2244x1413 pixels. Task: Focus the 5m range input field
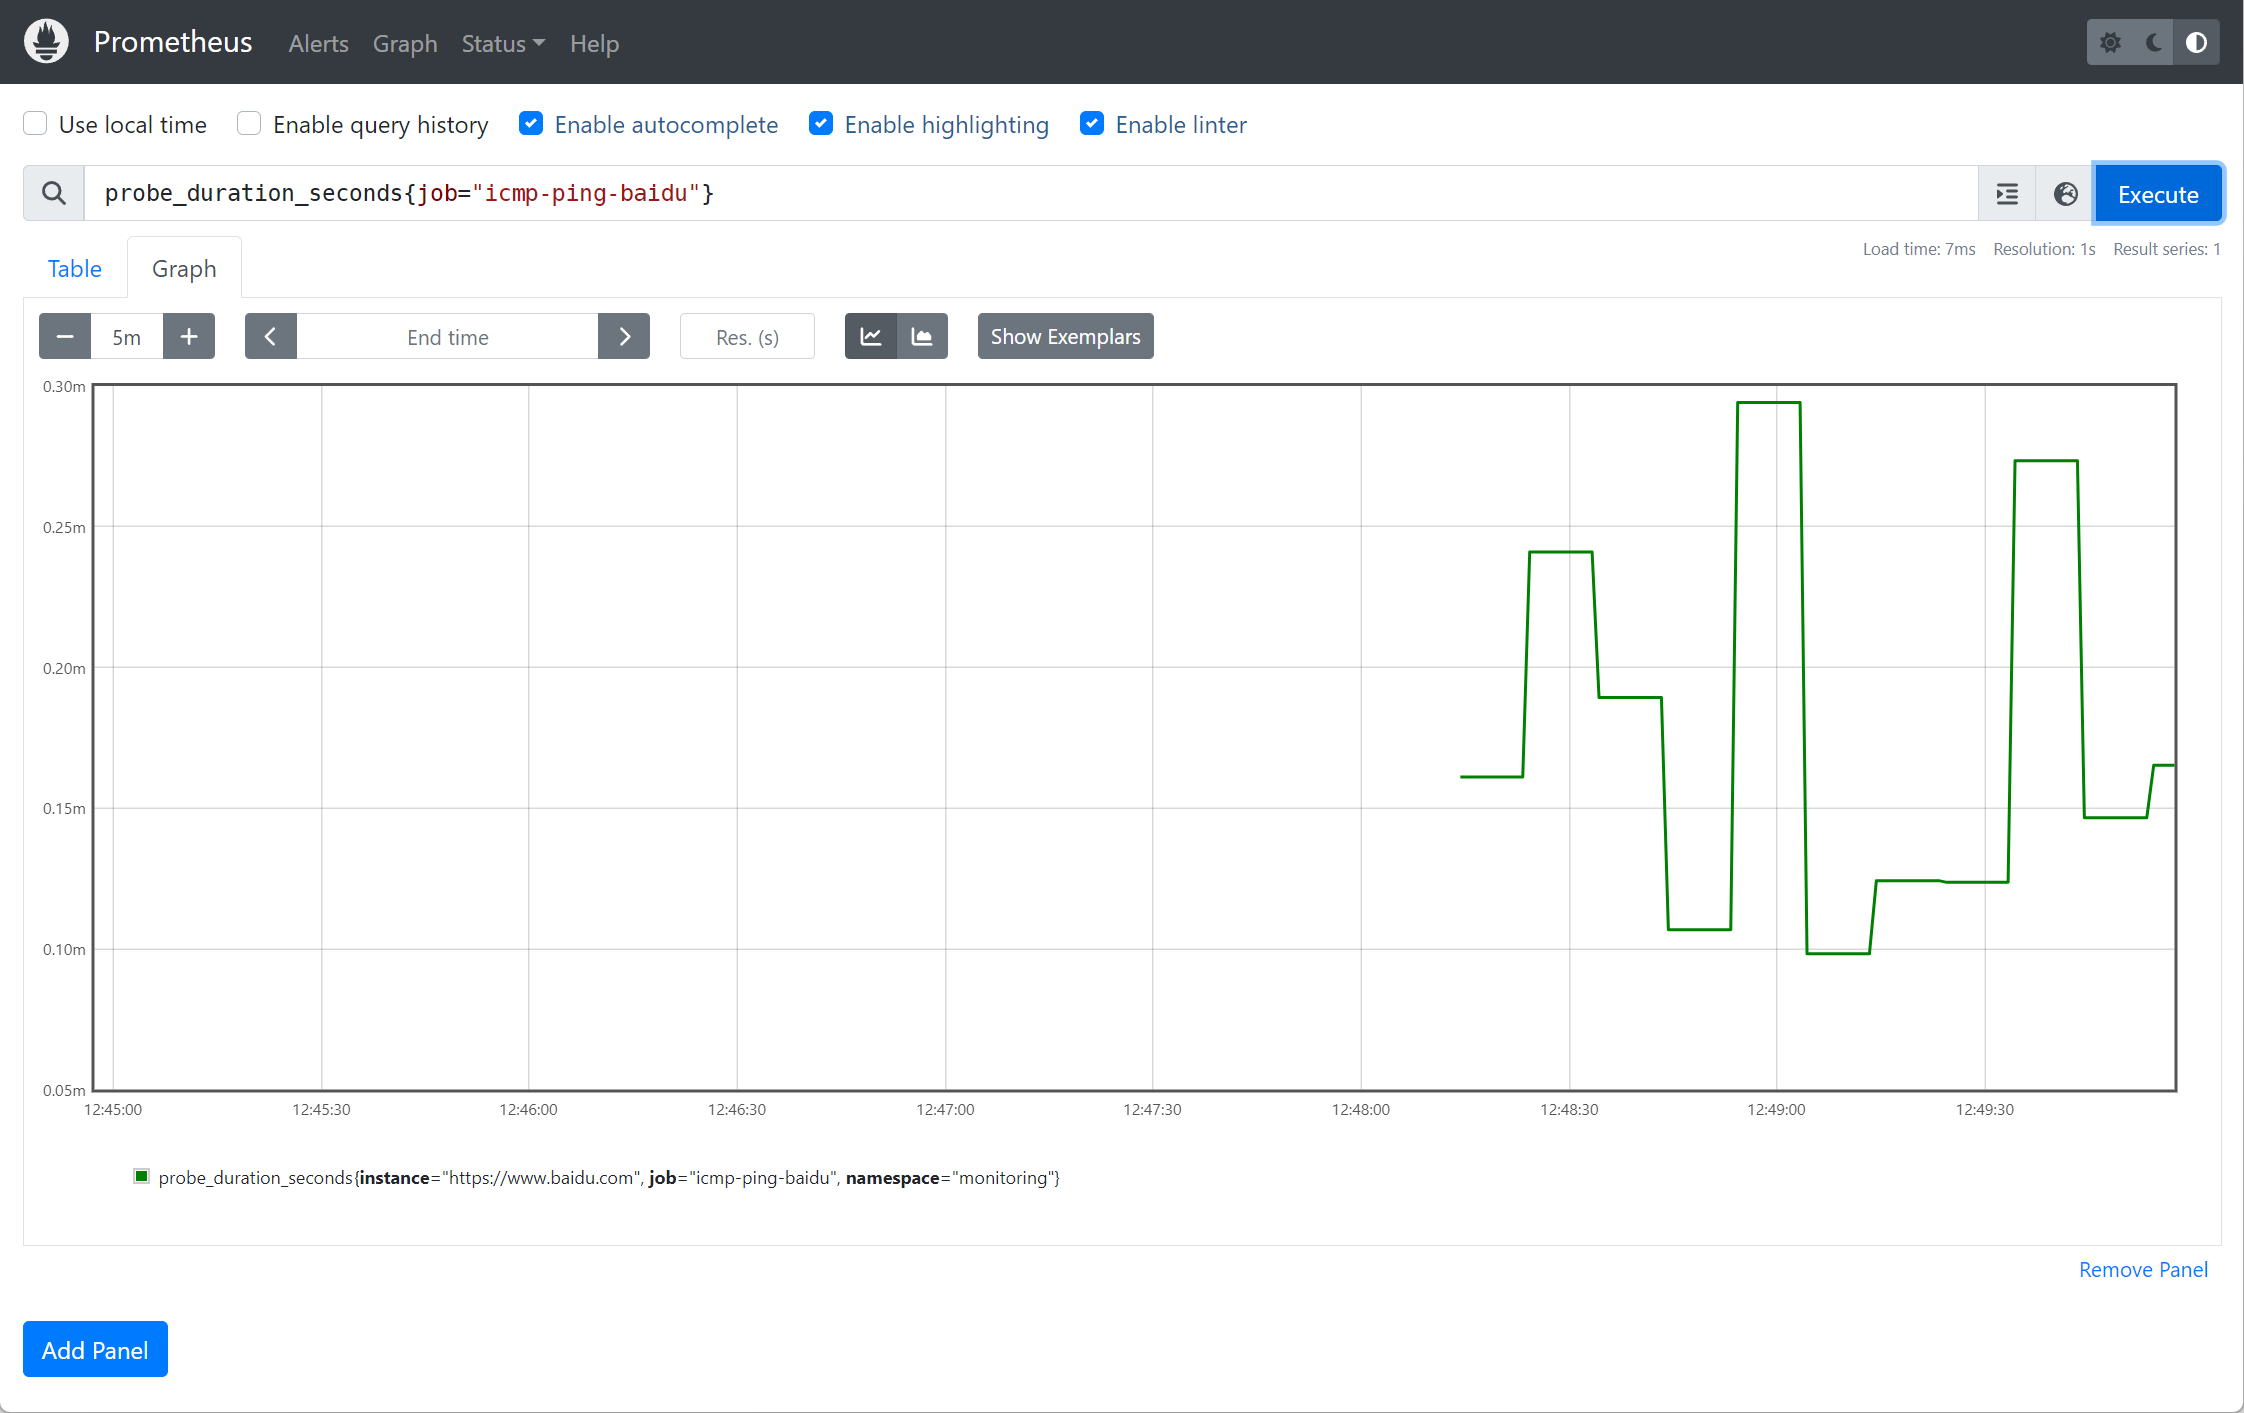click(x=127, y=337)
